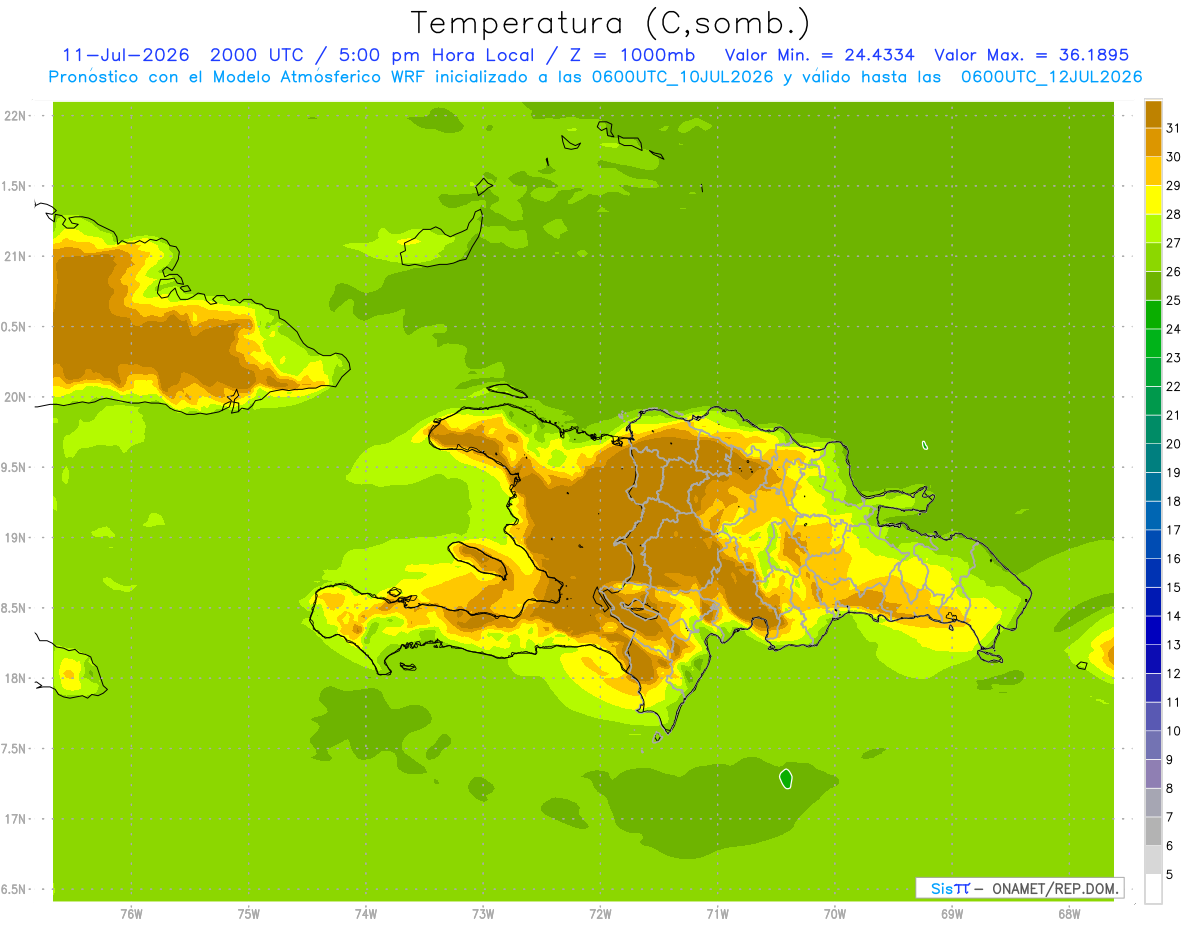Click the "0600UTC_12JUL2026" valid-until time

tap(1052, 77)
